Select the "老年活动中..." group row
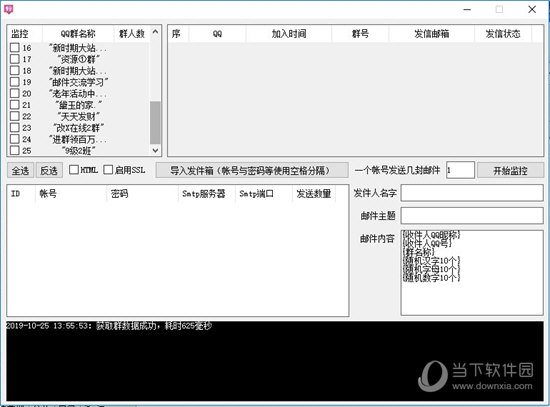The width and height of the screenshot is (550, 407). coord(78,93)
